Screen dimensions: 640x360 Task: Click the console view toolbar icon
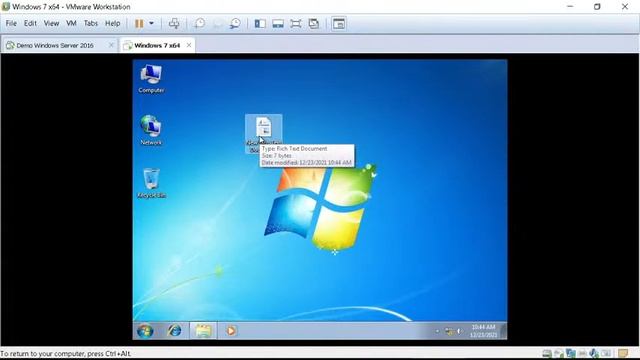(x=339, y=24)
